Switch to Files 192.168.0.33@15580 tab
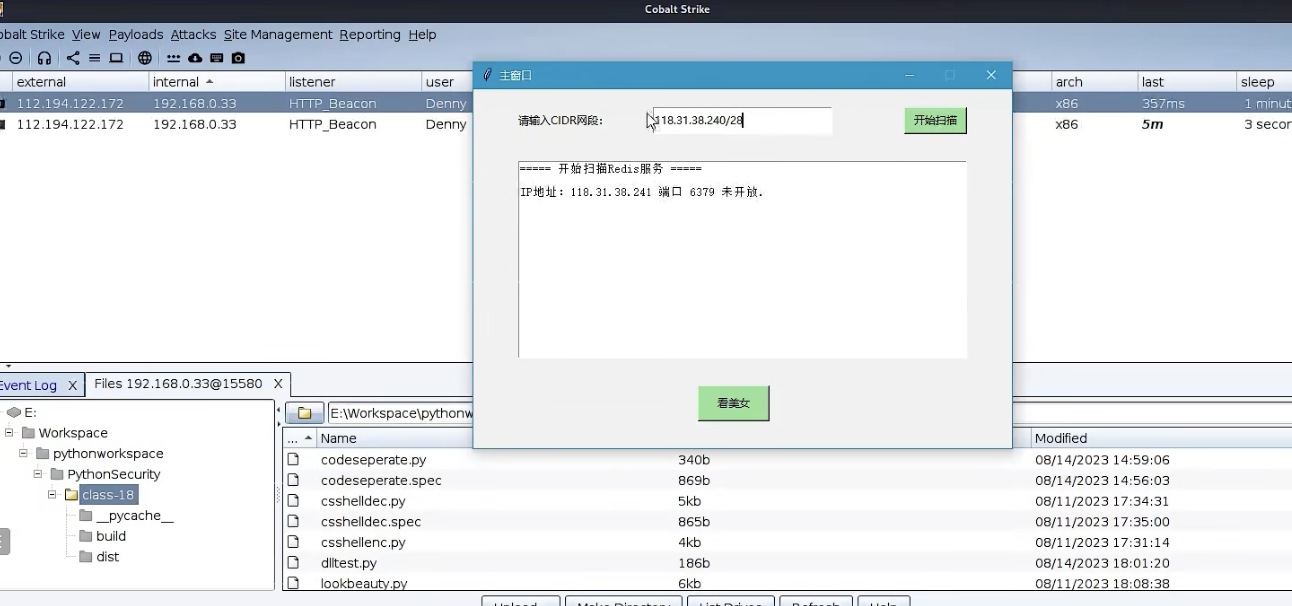The image size is (1292, 606). tap(178, 383)
